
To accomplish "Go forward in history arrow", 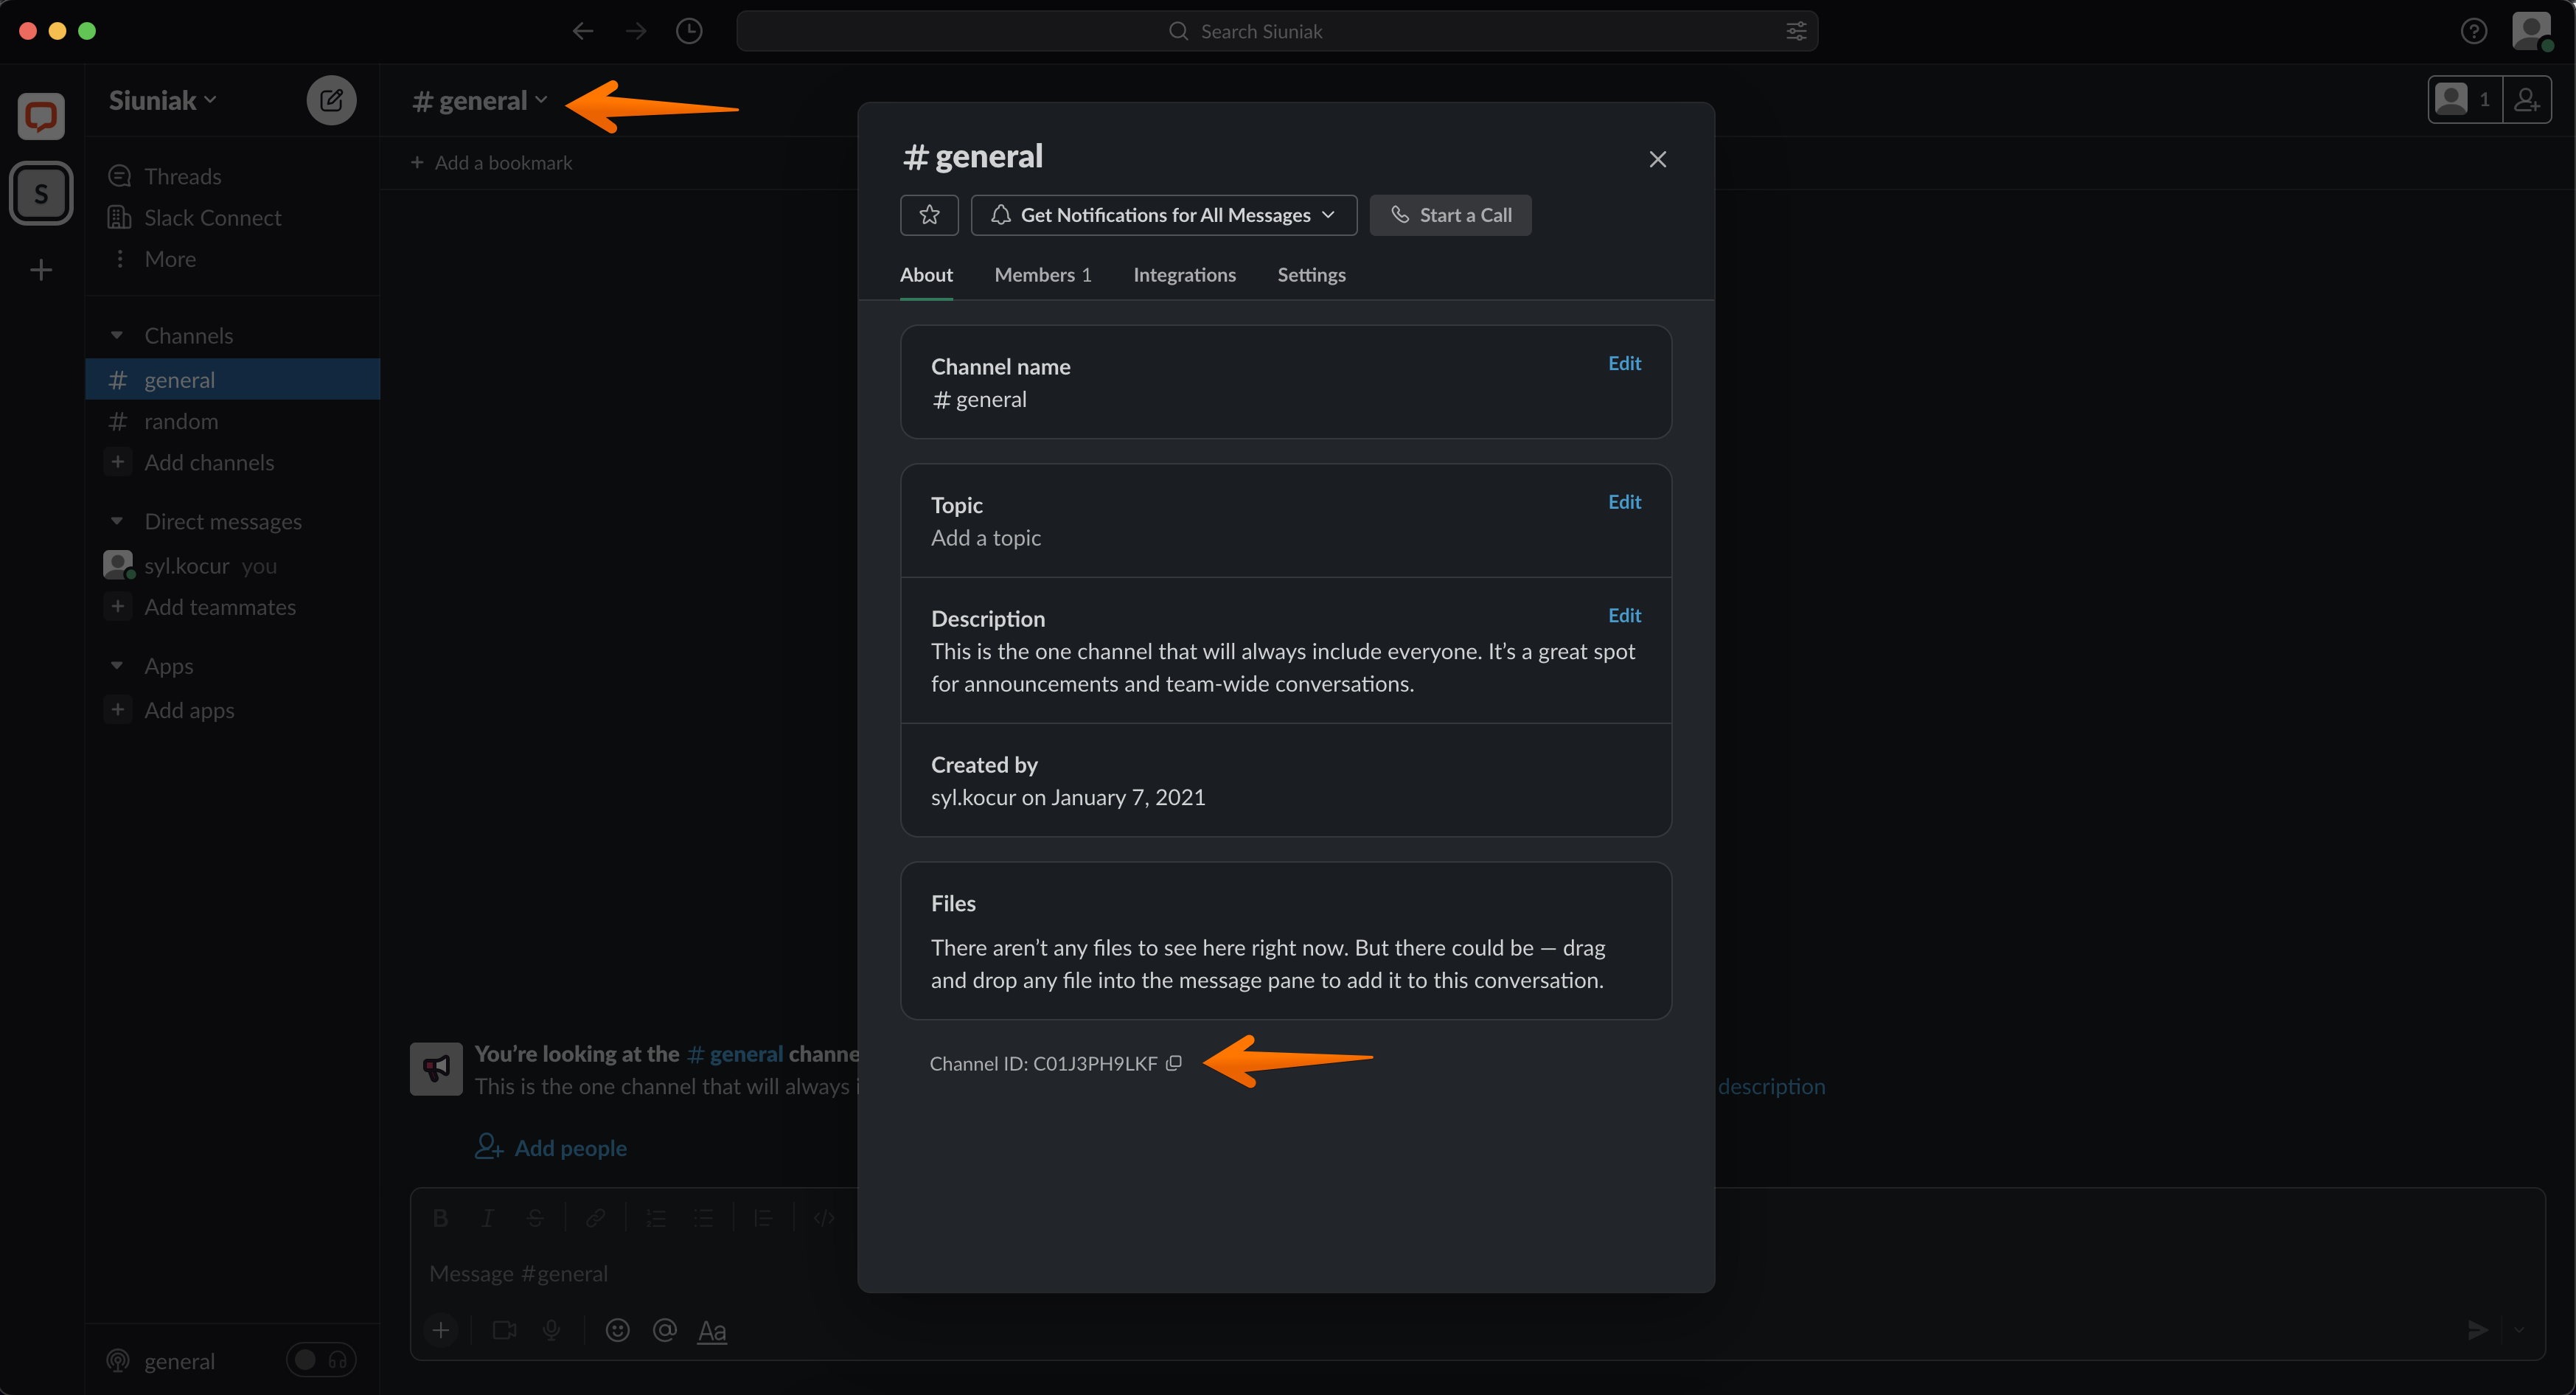I will tap(636, 31).
